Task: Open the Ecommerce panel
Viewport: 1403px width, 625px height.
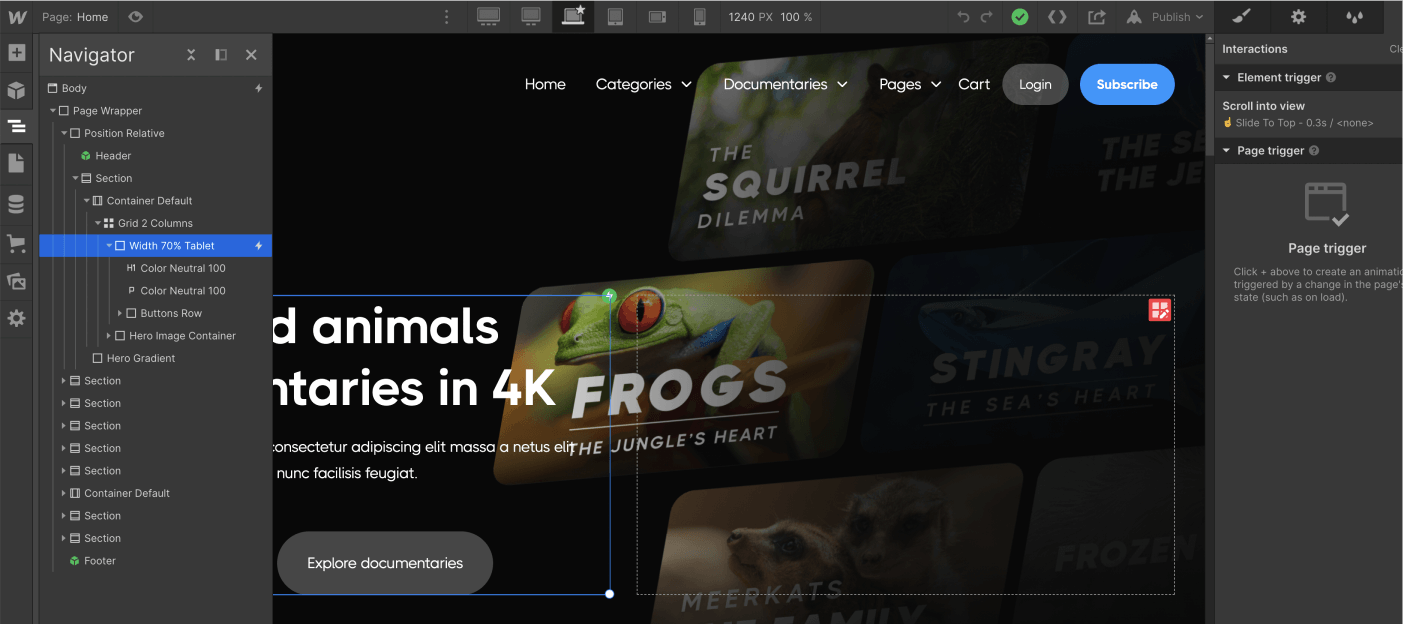Action: pos(16,242)
